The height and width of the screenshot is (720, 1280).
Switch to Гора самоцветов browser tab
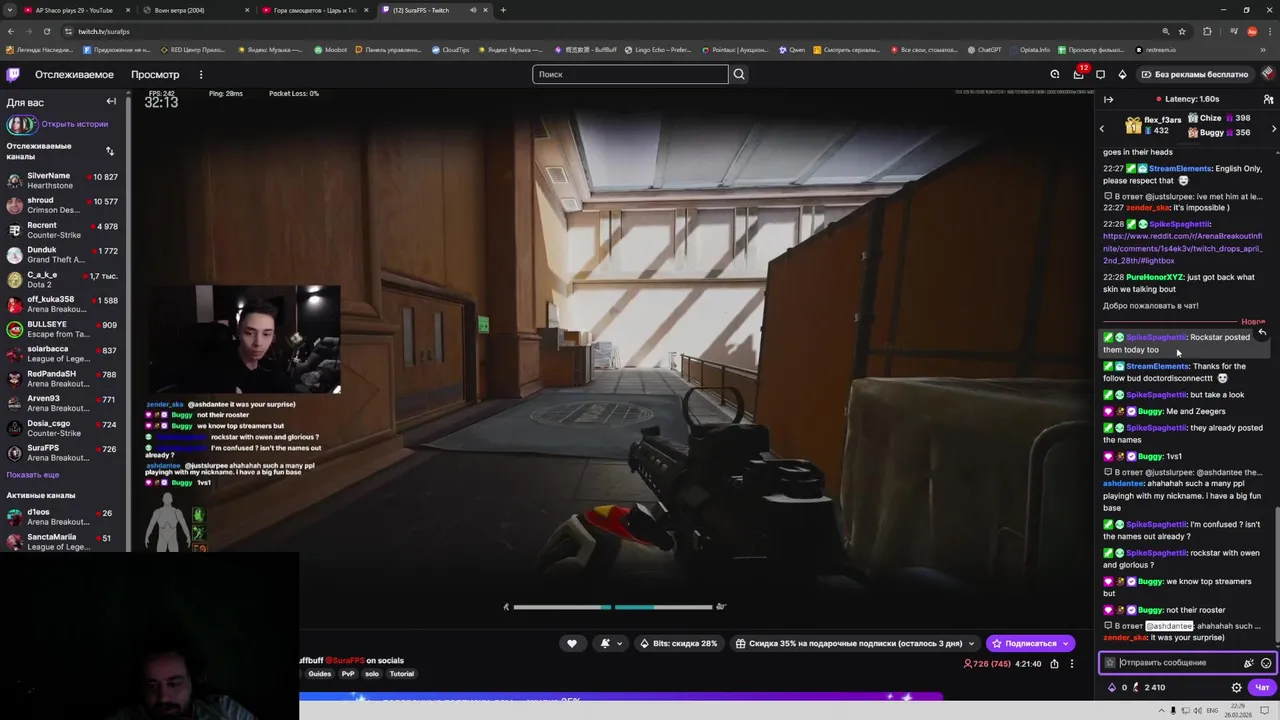[314, 10]
